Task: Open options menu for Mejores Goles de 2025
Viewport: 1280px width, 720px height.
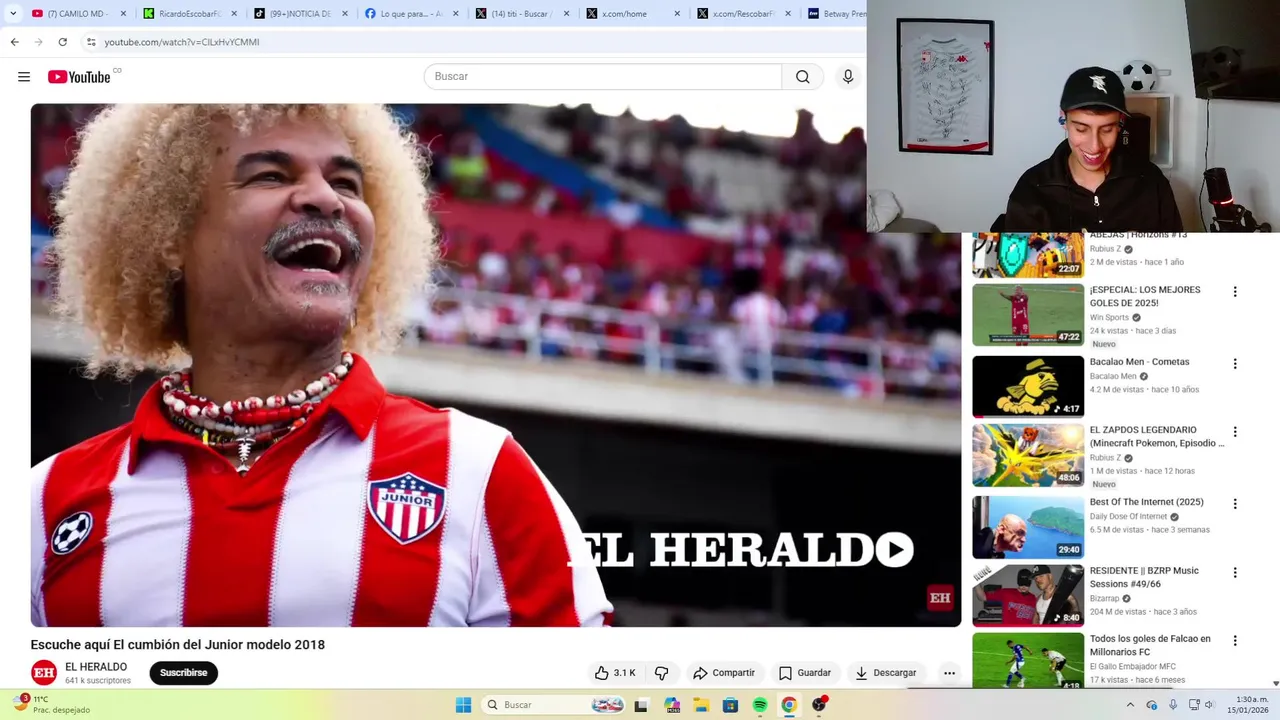Action: [x=1235, y=292]
